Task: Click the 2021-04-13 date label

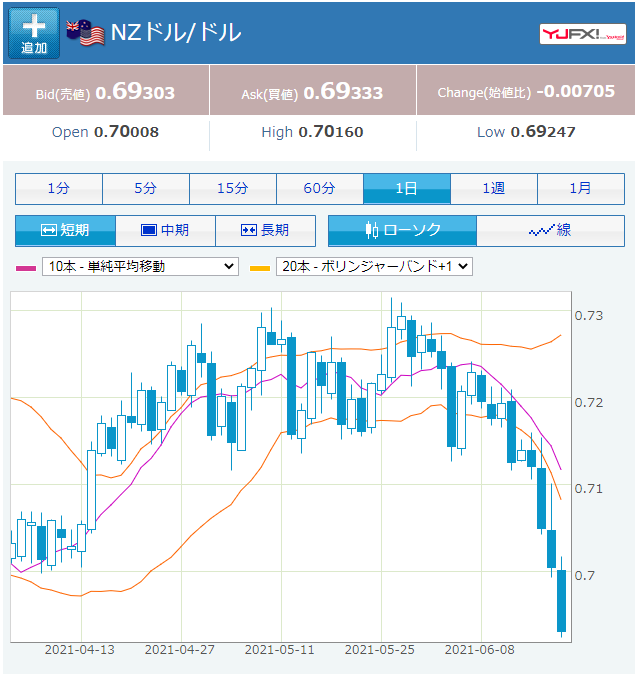Action: [x=80, y=650]
